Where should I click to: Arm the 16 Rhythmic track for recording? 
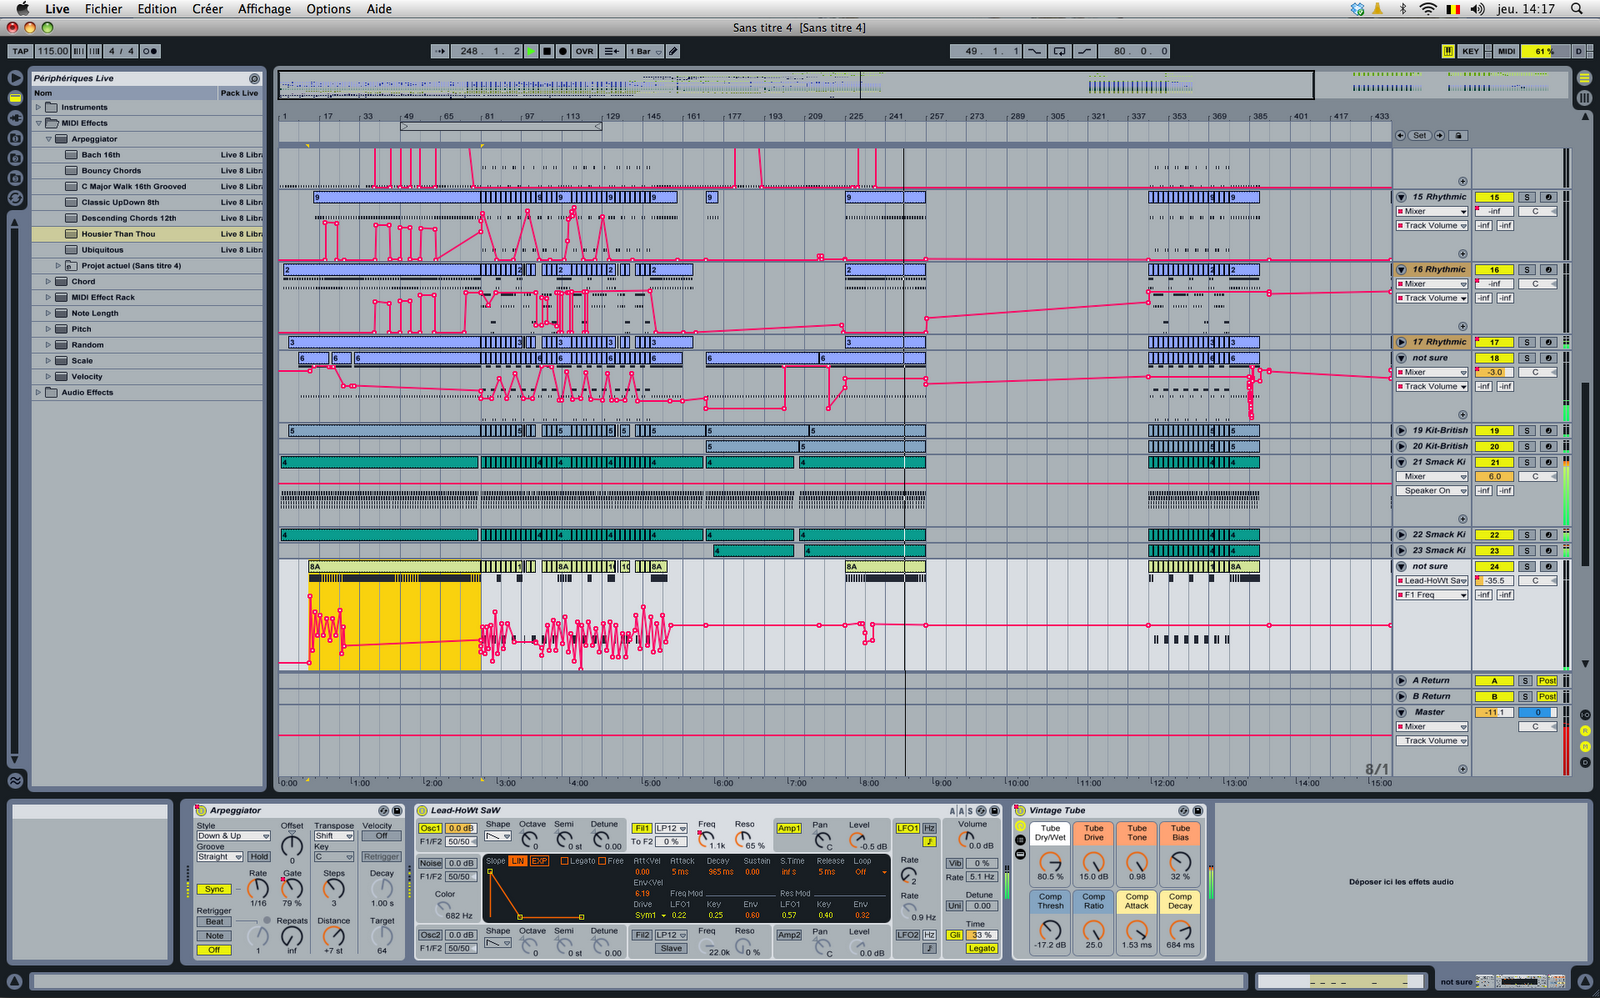pos(1548,270)
